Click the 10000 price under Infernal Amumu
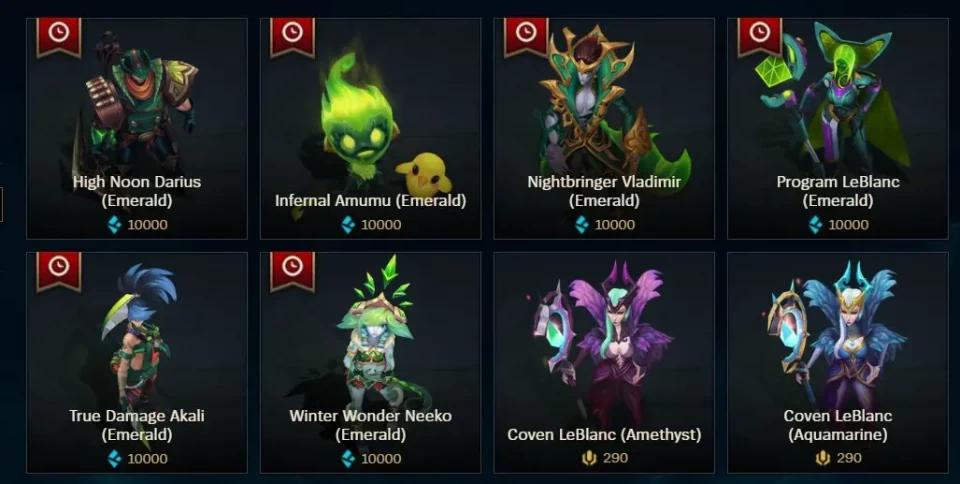Viewport: 960px width, 484px height. pyautogui.click(x=381, y=225)
